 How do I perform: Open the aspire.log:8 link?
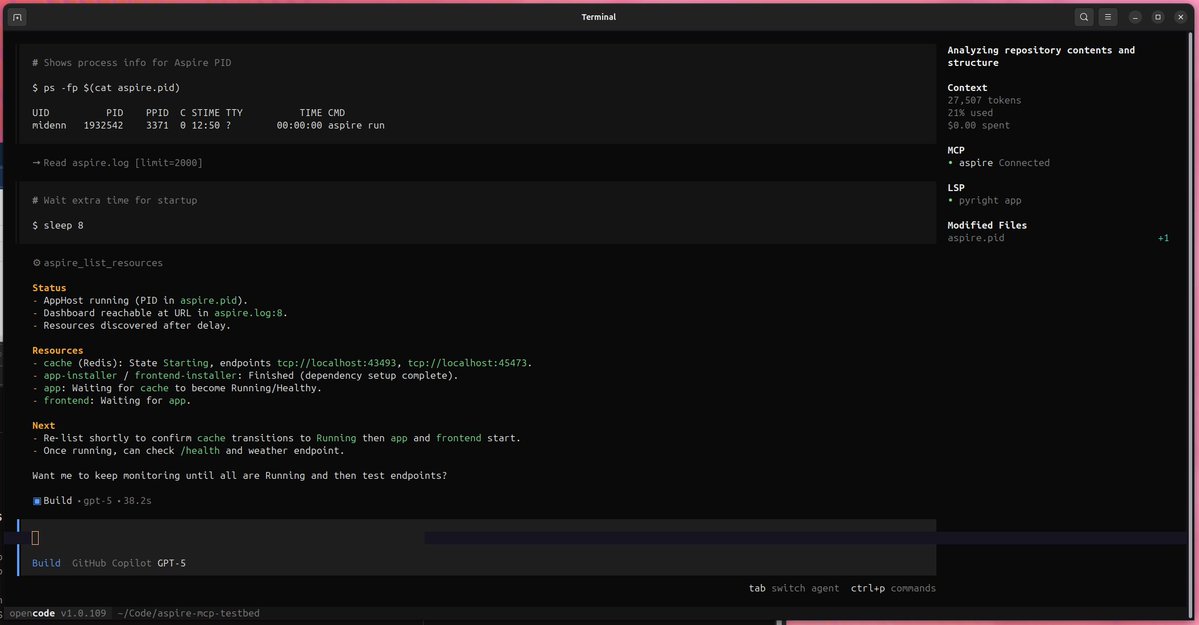(250, 312)
